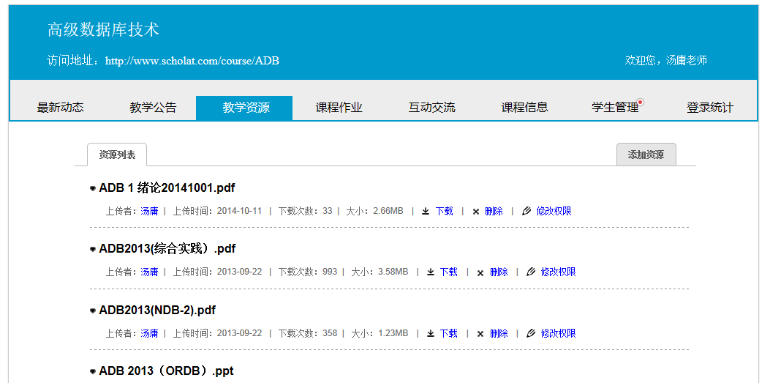Click the 下载 link for ADB2013(综合实践).pdf
Screen dimensions: 770x383
(x=448, y=272)
